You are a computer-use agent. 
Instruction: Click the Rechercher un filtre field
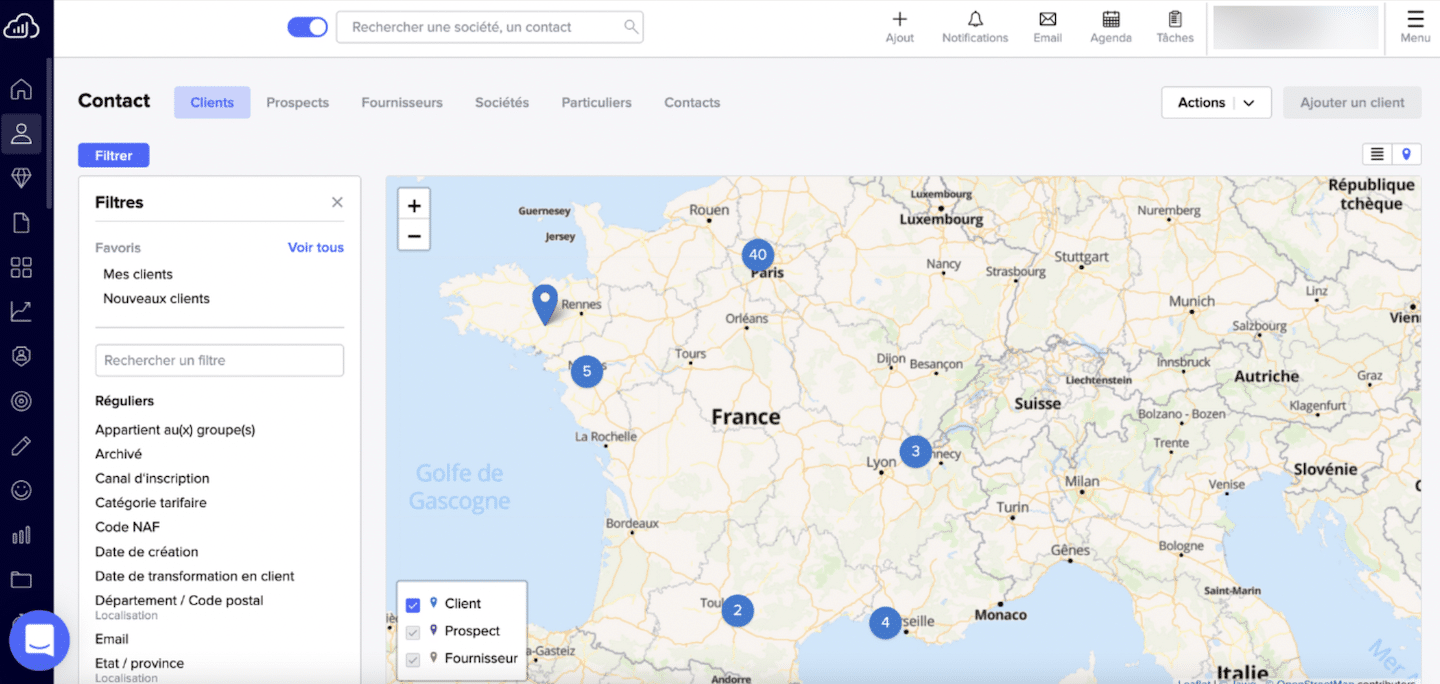[x=219, y=361]
